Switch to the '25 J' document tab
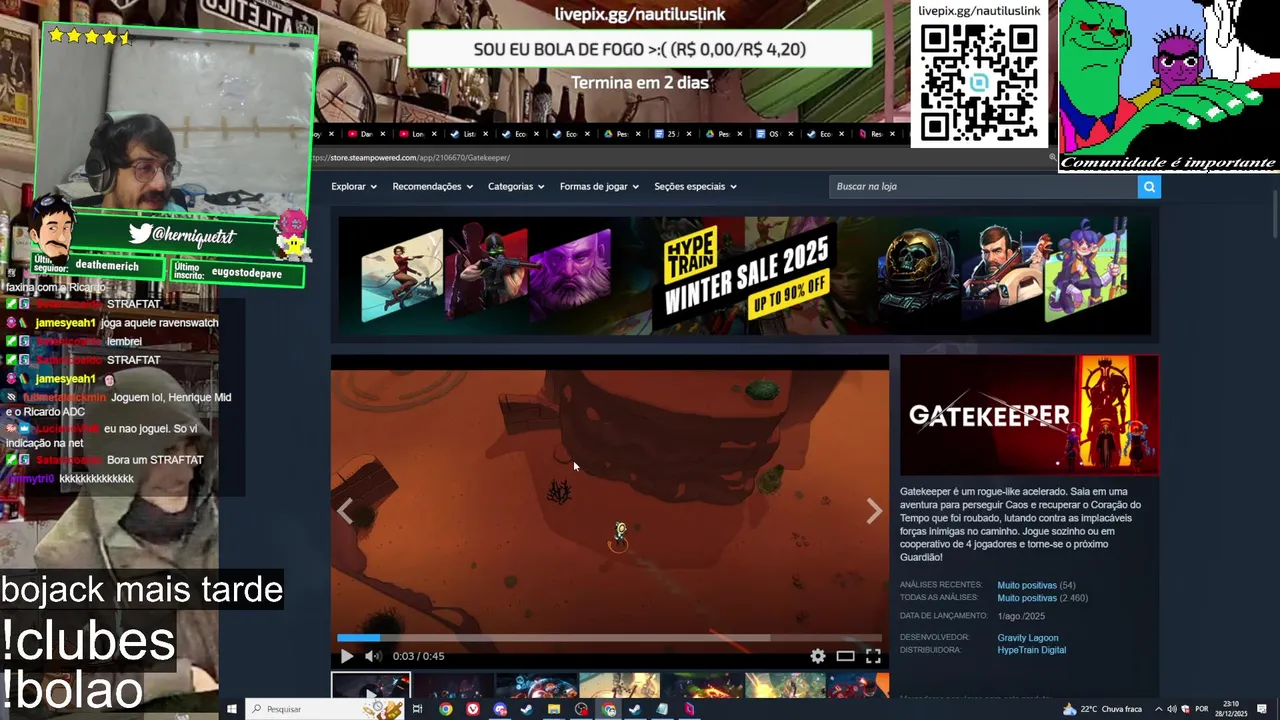 tap(666, 134)
